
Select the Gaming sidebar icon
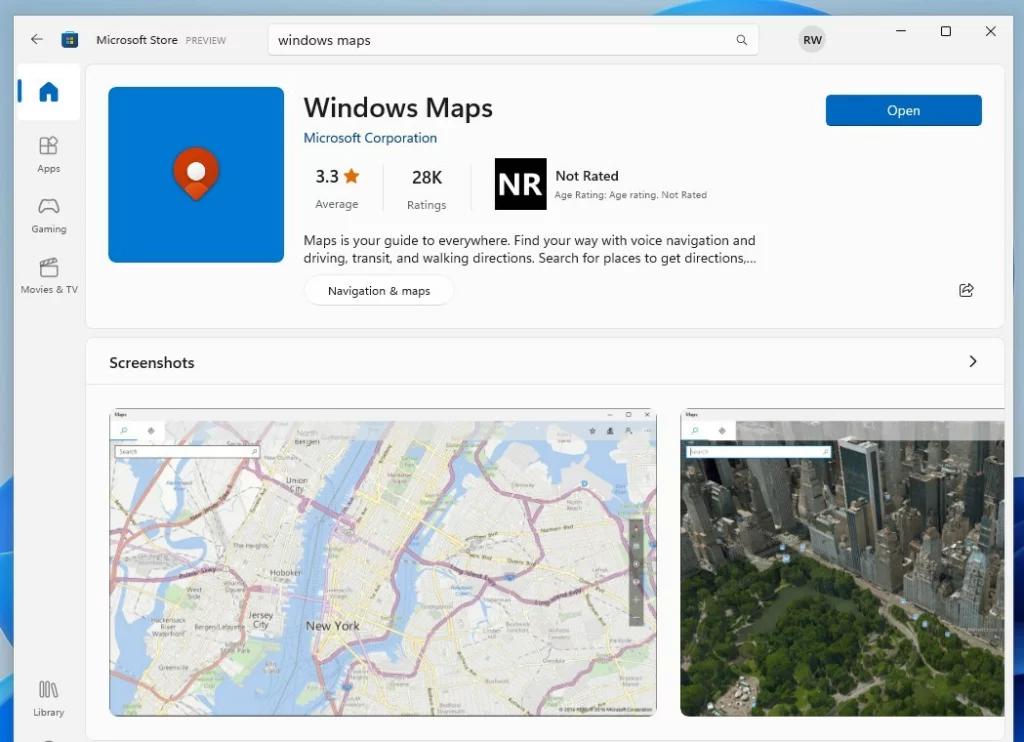[x=48, y=215]
